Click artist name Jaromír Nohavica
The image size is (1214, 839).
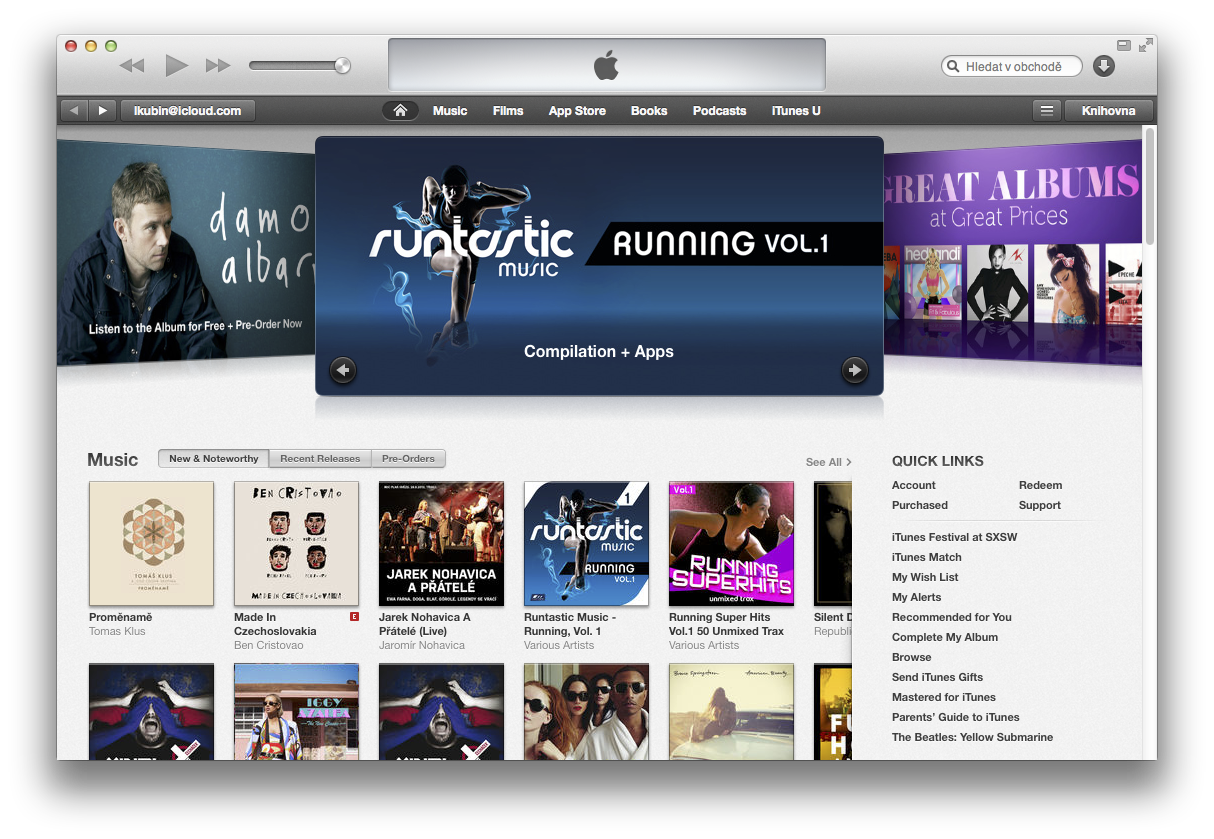pos(422,646)
